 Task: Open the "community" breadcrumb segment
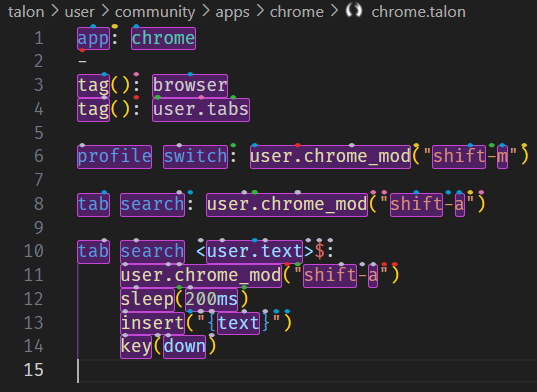tap(155, 12)
